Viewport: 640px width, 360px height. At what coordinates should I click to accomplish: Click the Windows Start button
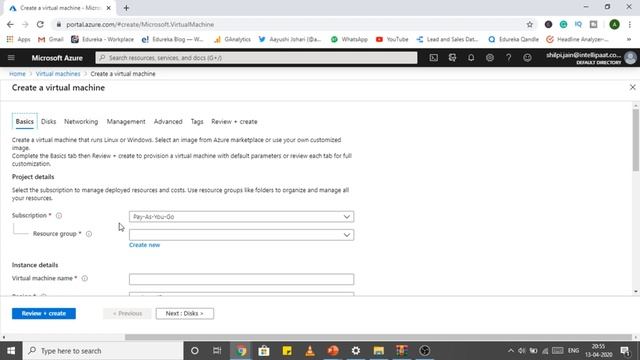pos(11,351)
